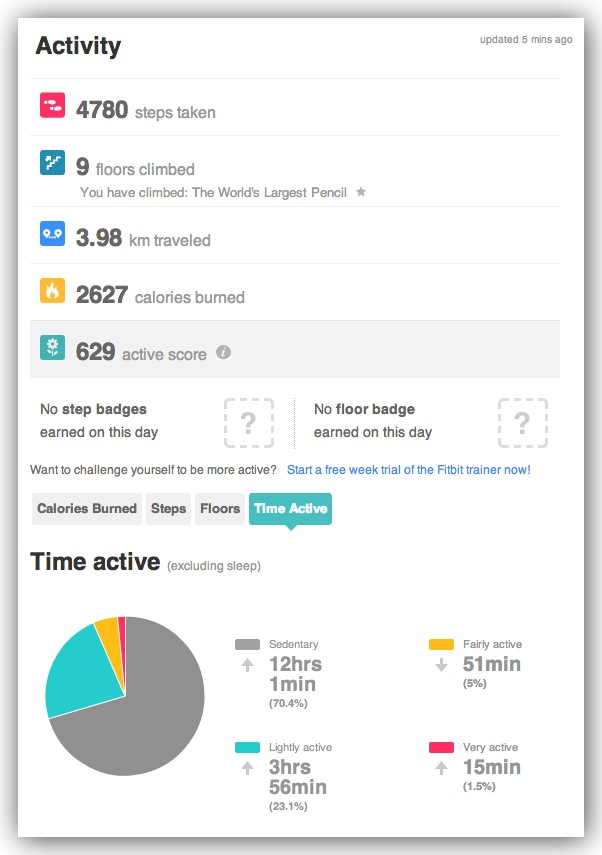This screenshot has height=855, width=602.
Task: Click the yellow Fairly active legend swatch
Action: coord(441,645)
